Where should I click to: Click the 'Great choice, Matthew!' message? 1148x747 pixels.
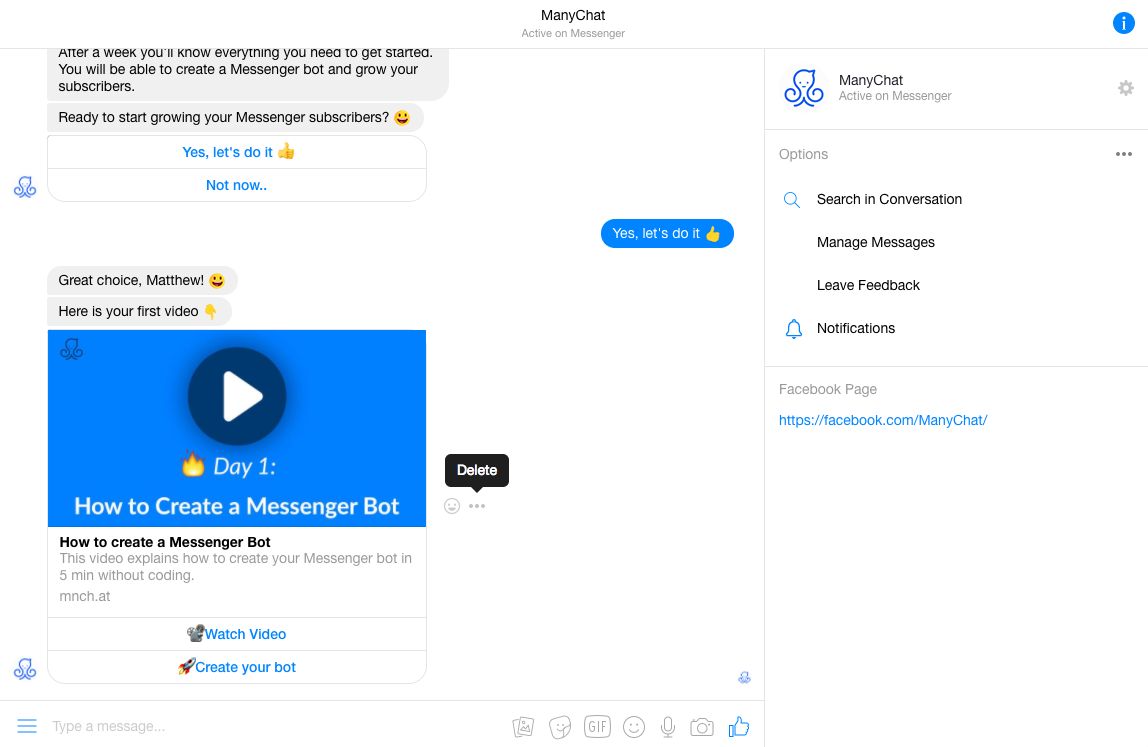coord(142,280)
